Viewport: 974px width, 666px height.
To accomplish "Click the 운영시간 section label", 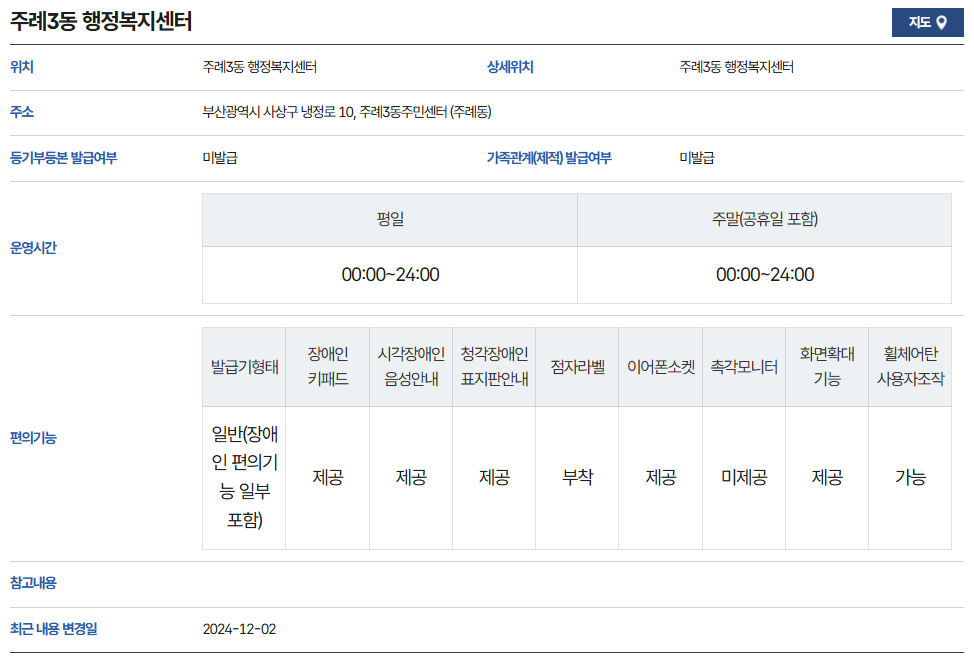I will coord(33,247).
